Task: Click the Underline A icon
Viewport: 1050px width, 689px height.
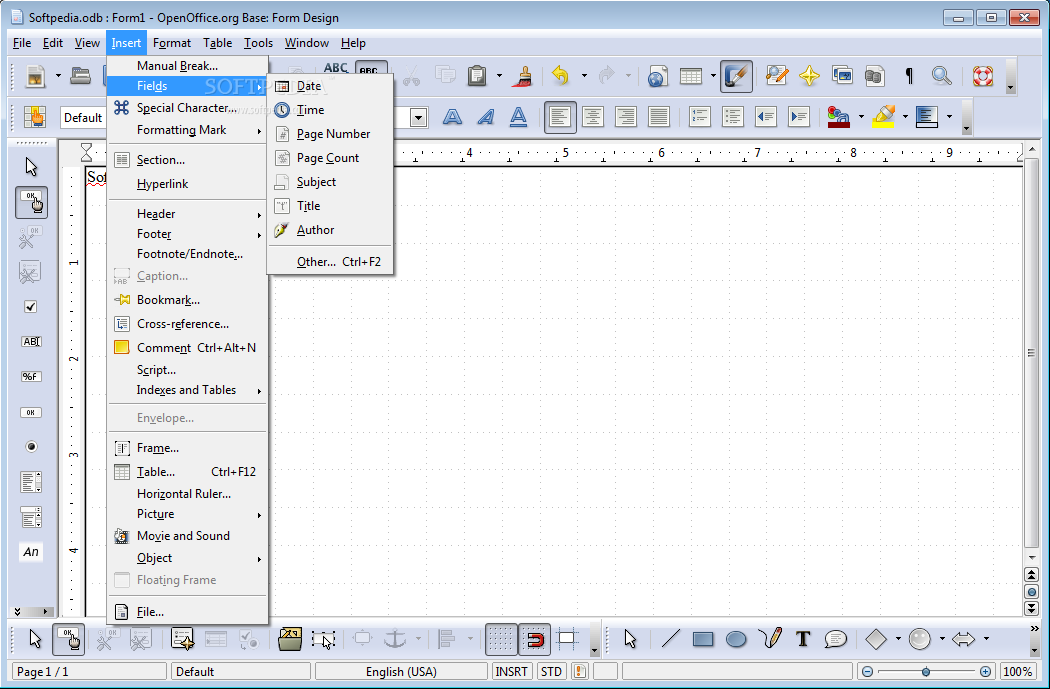Action: tap(518, 117)
